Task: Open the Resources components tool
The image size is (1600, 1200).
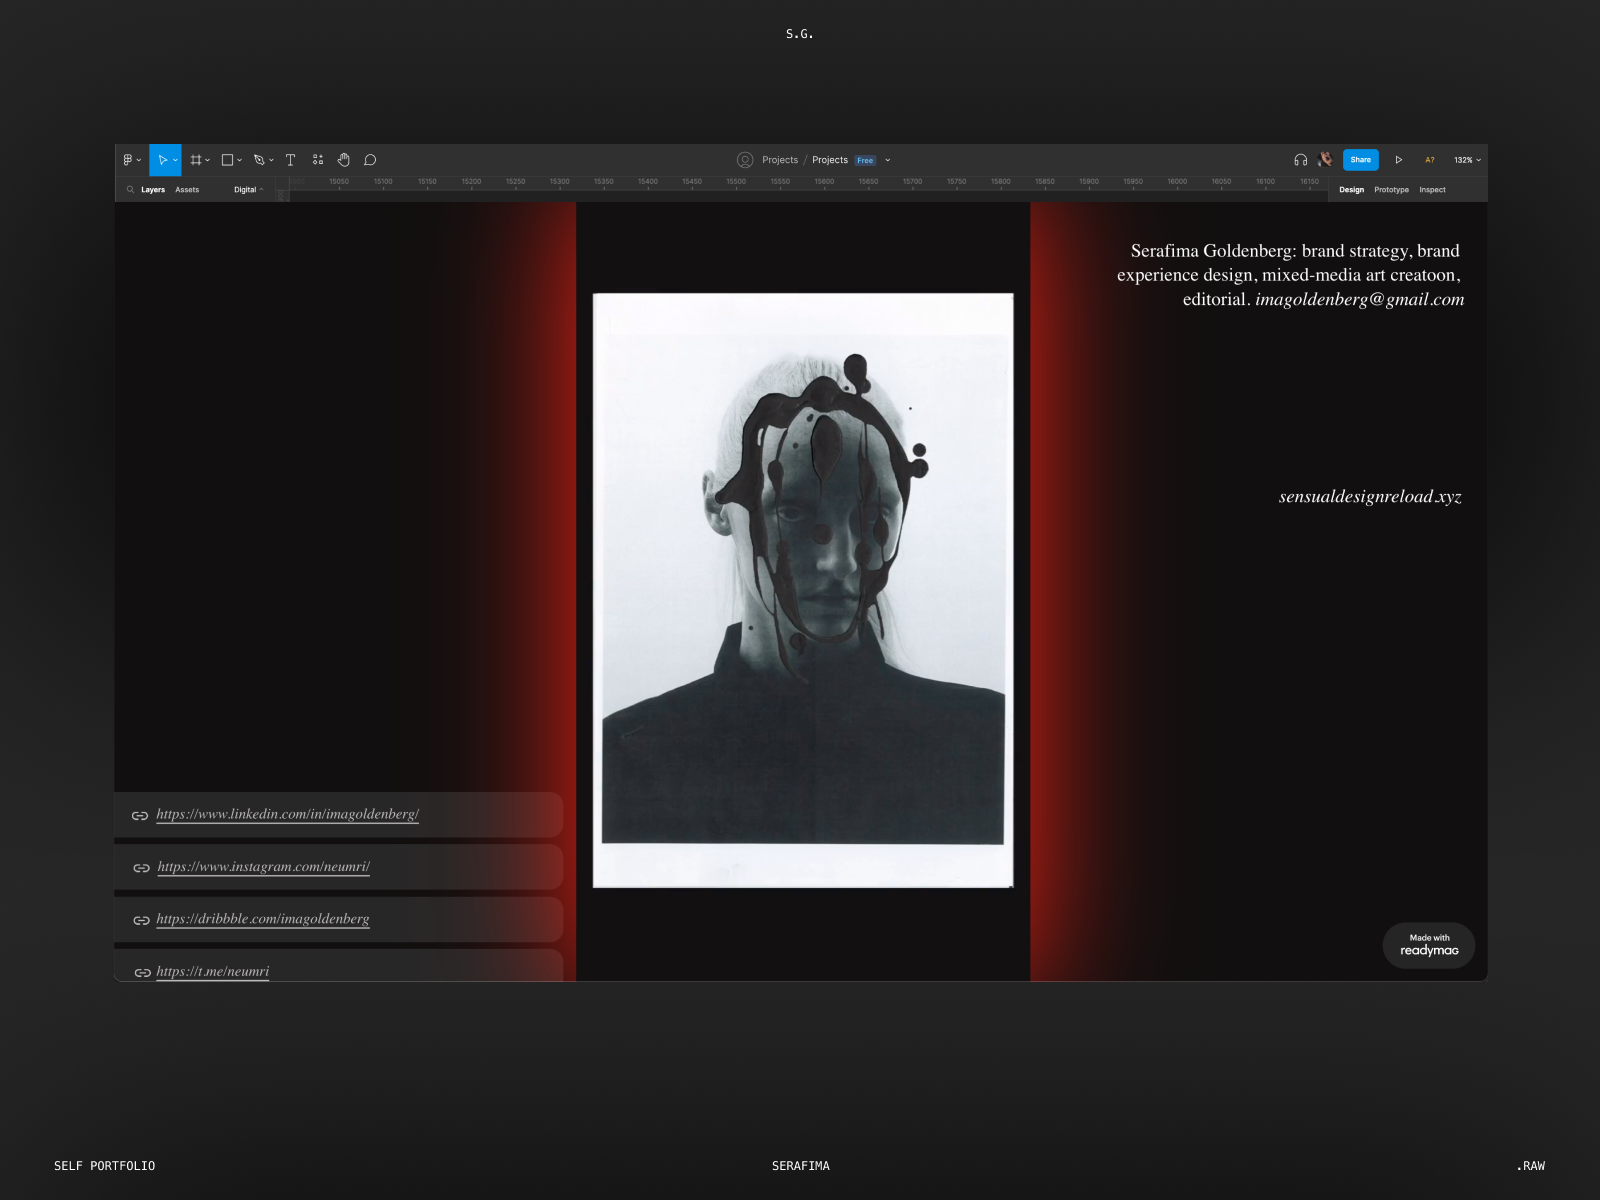Action: coord(318,160)
